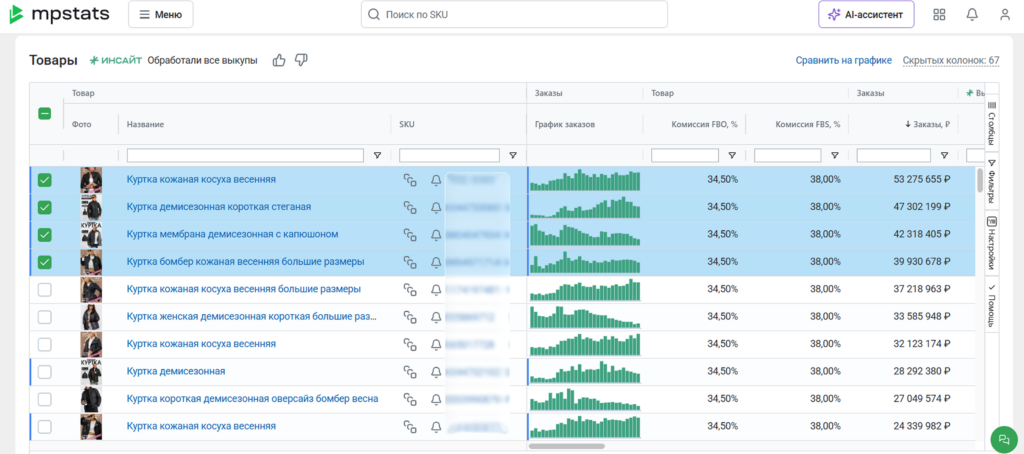Screen dimensions: 1024x454
Task: Click the mpstats logo
Action: (59, 14)
